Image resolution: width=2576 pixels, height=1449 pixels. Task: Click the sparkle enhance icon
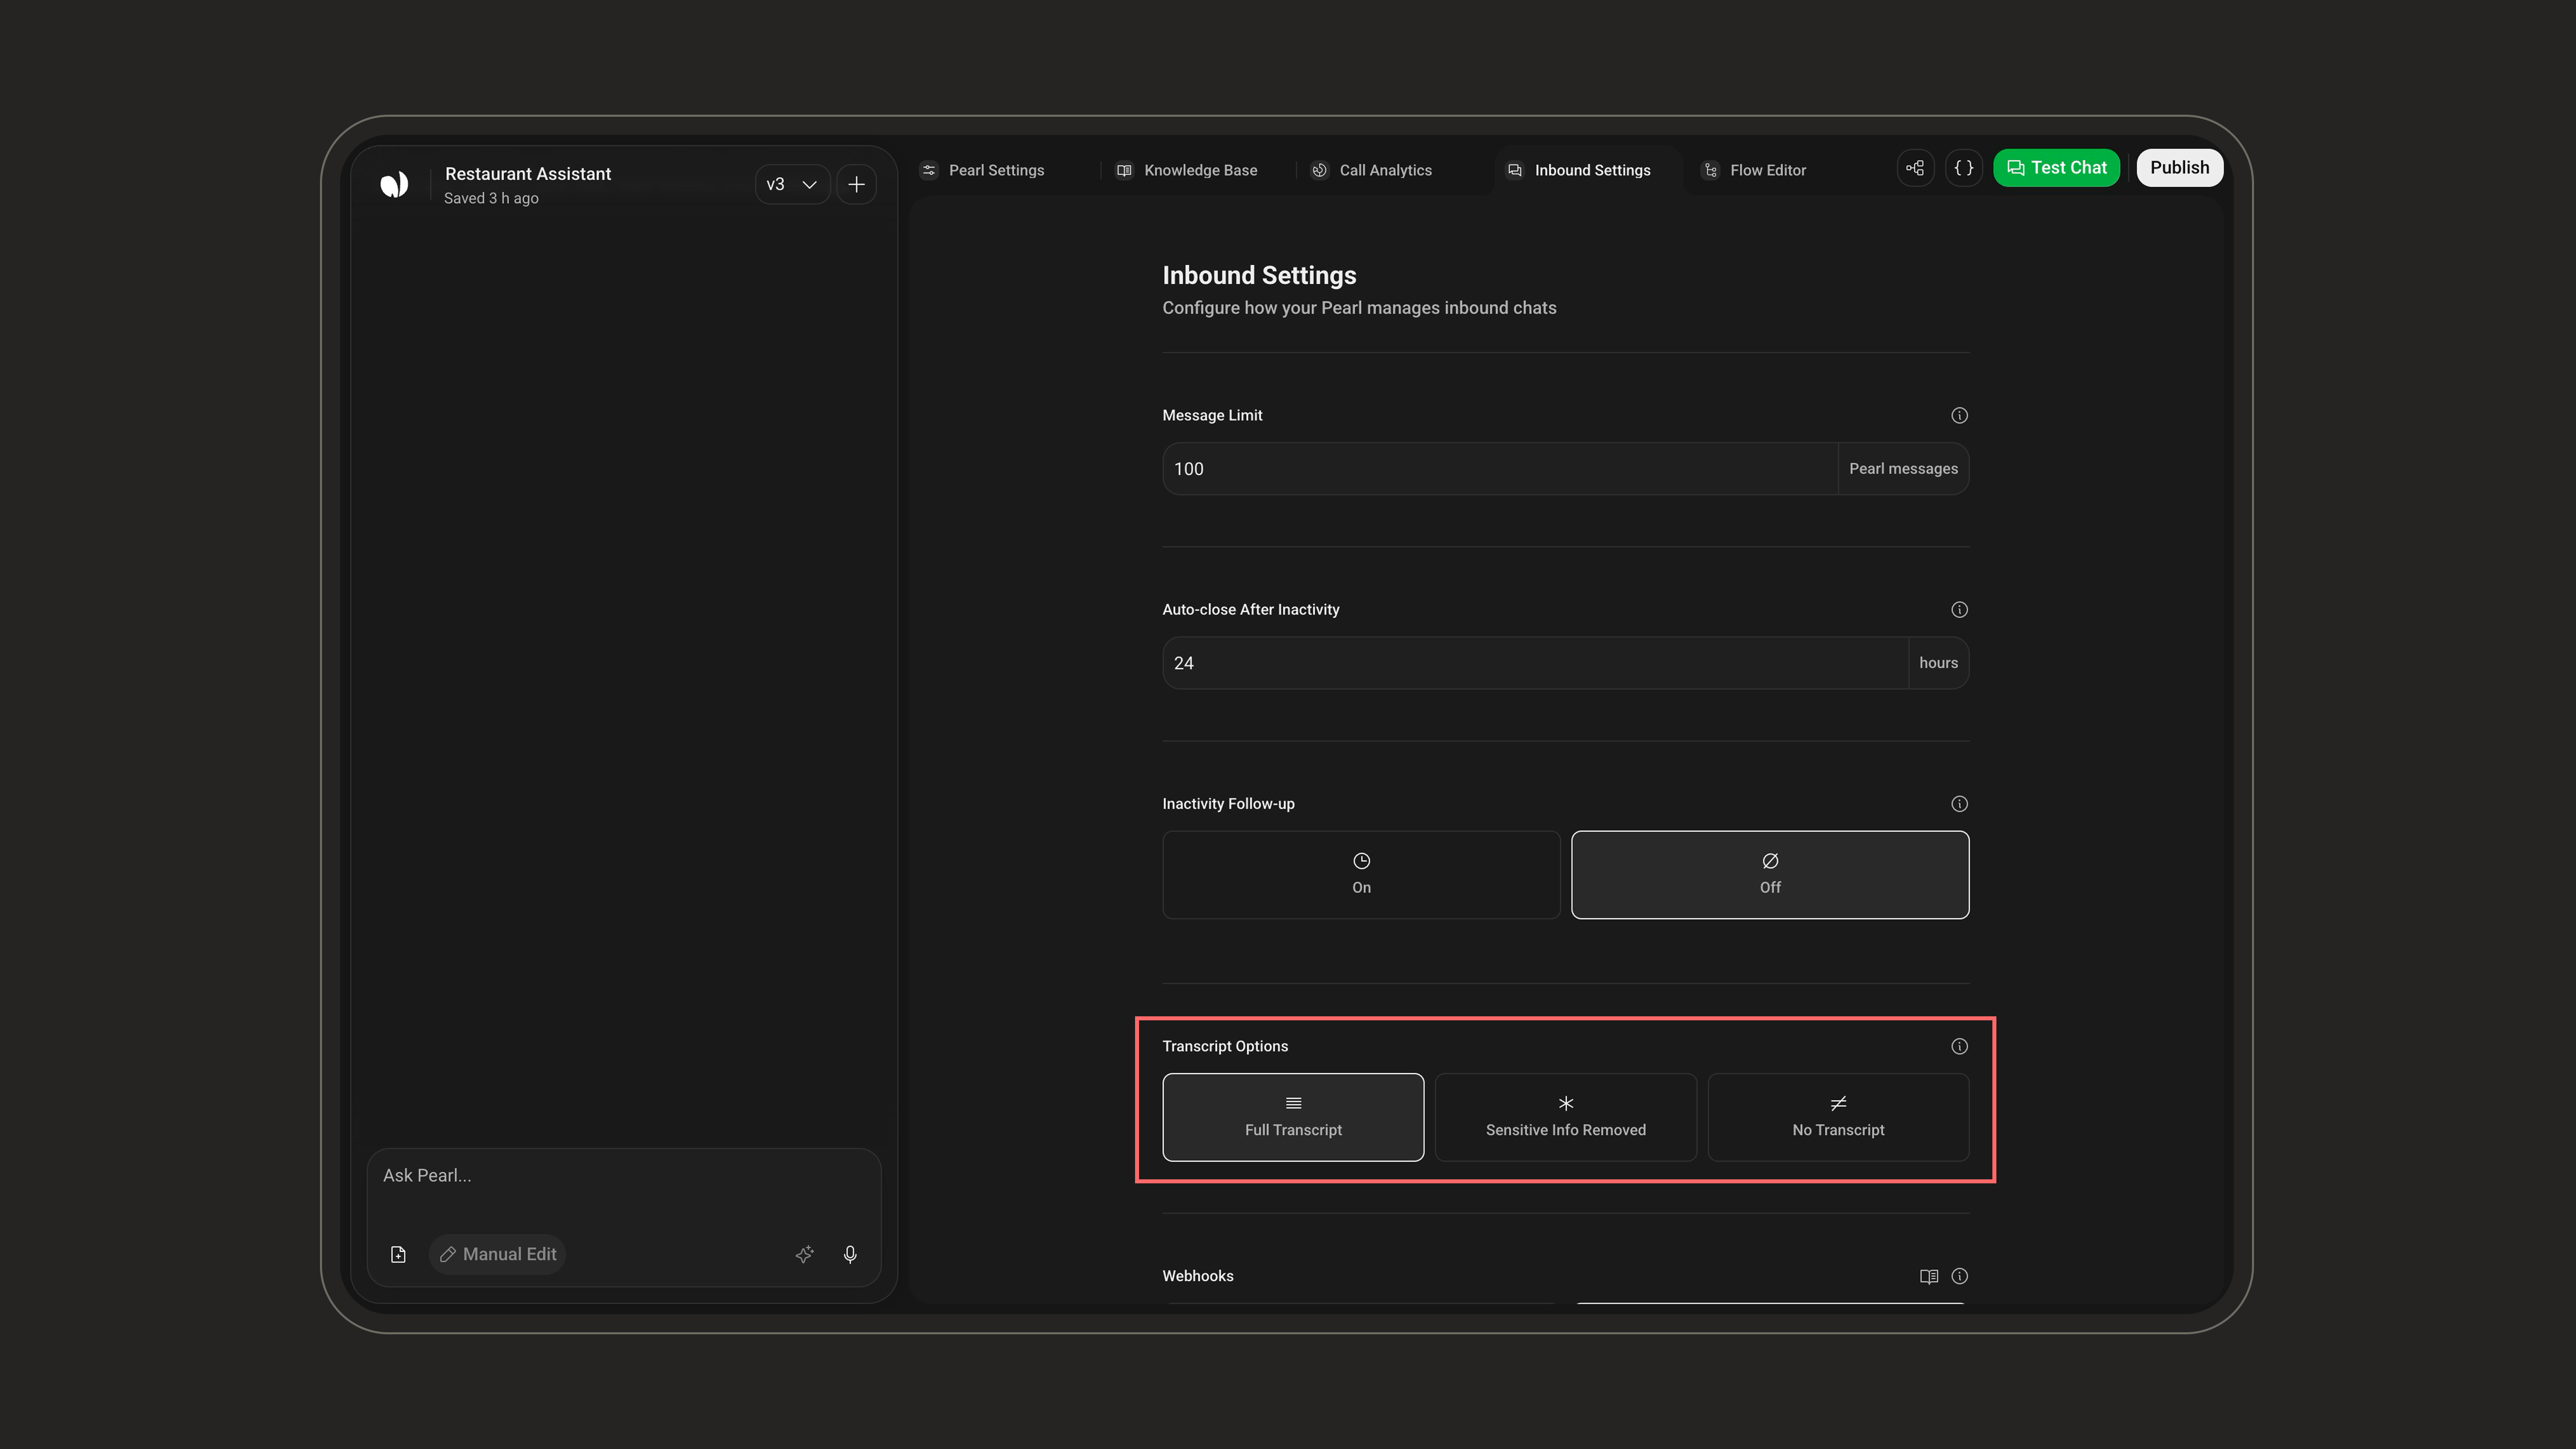pyautogui.click(x=804, y=1254)
